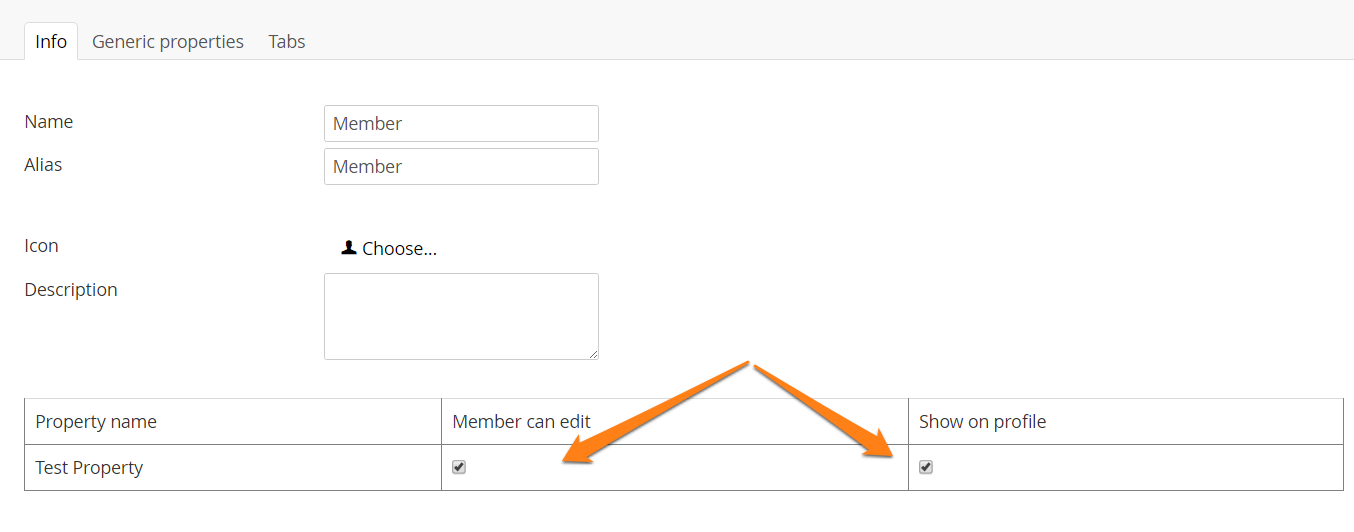Click the Description textarea resize grip
1354x532 pixels.
(x=593, y=354)
